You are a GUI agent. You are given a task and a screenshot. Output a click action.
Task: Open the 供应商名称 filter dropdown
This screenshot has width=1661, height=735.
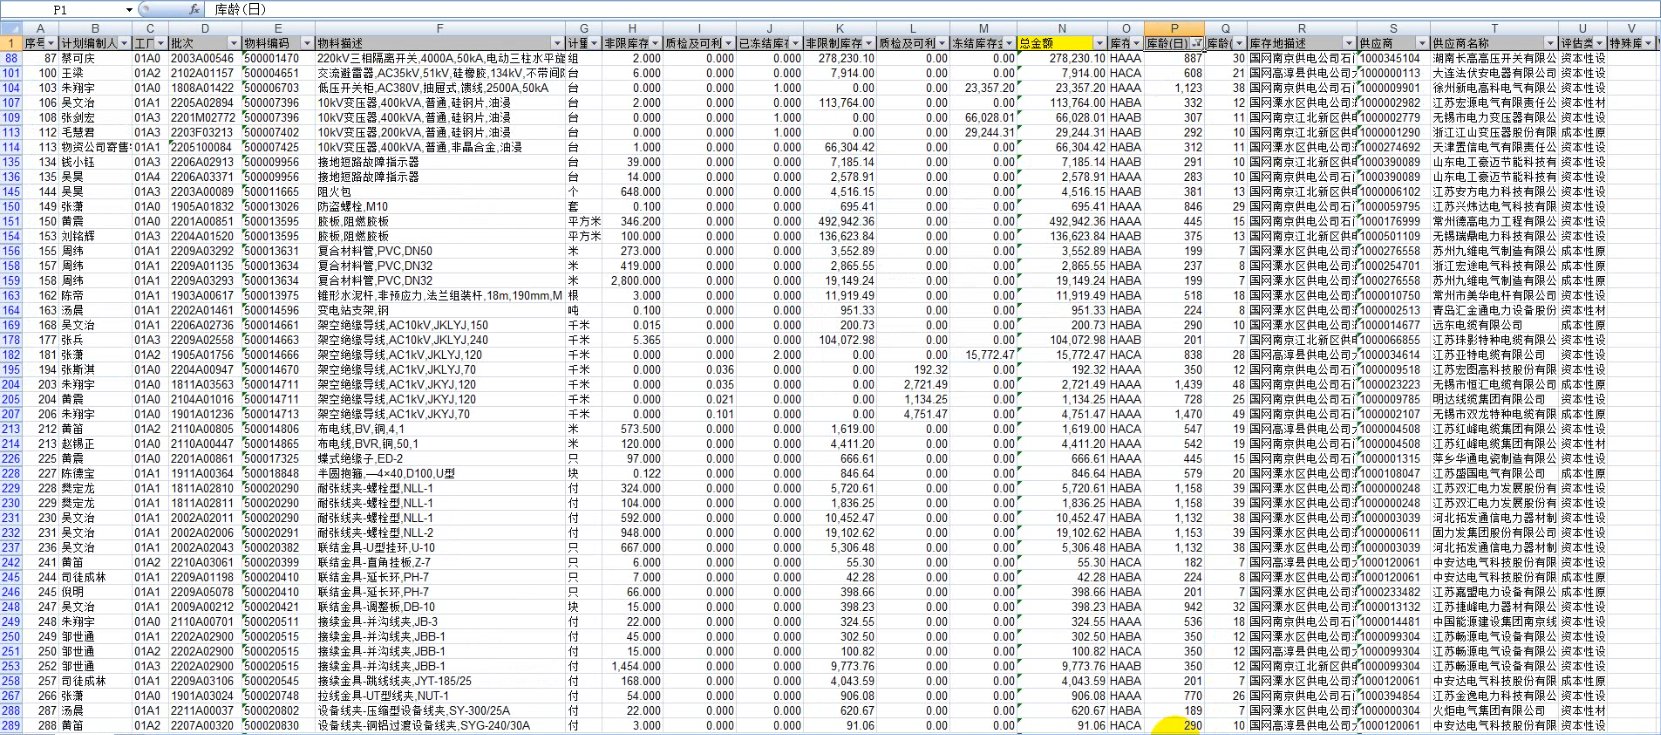tap(1549, 44)
